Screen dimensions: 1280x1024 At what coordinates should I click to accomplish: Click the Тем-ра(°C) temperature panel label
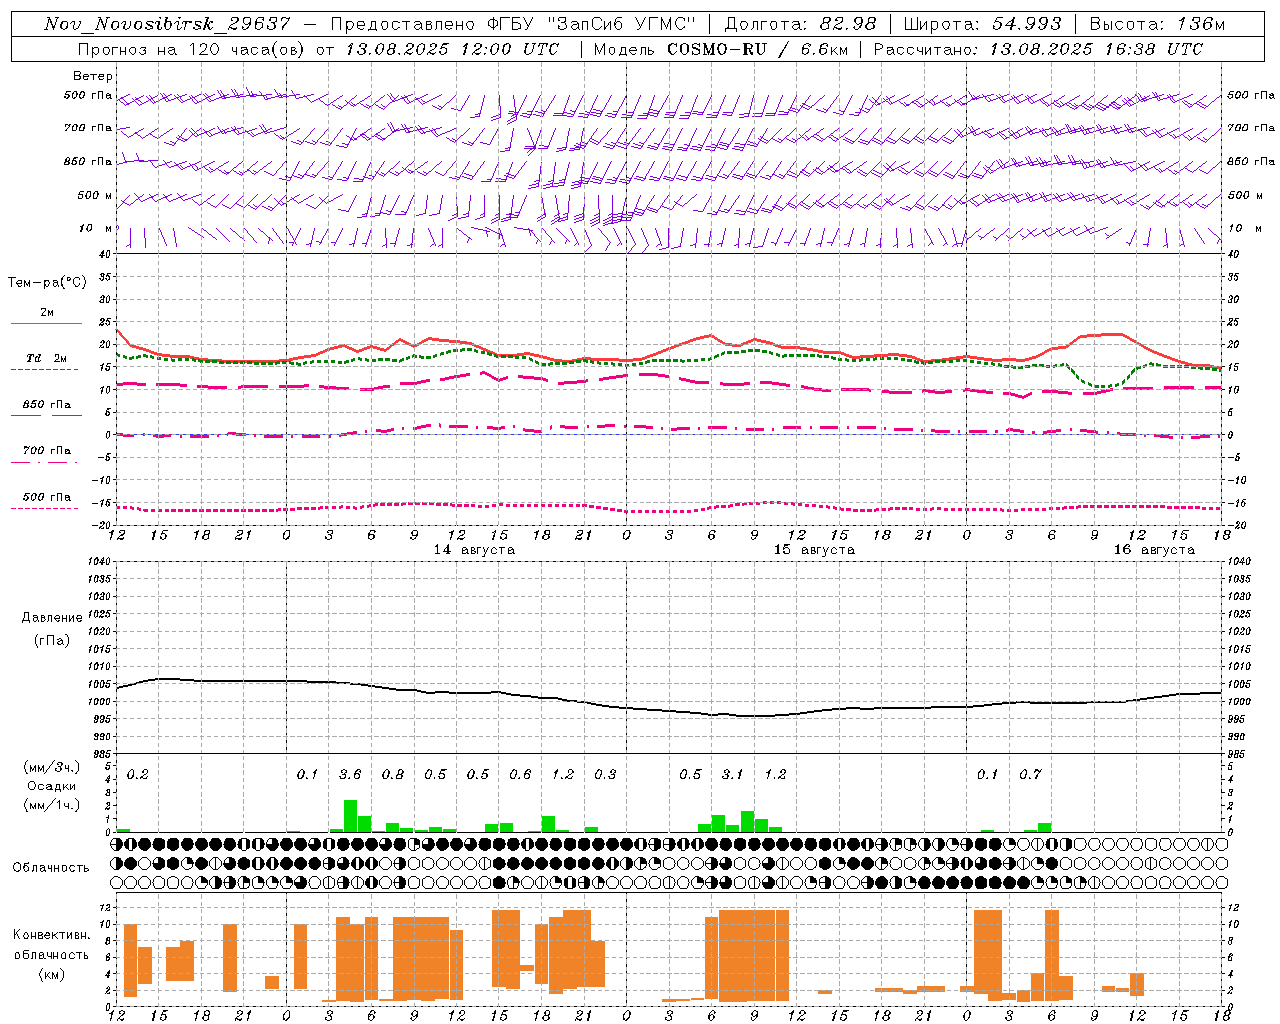tap(47, 283)
